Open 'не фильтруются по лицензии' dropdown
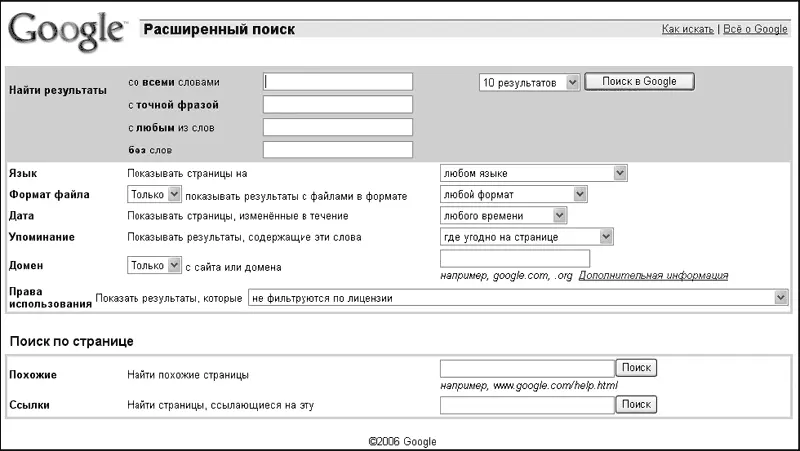The height and width of the screenshot is (451, 800). tap(518, 298)
